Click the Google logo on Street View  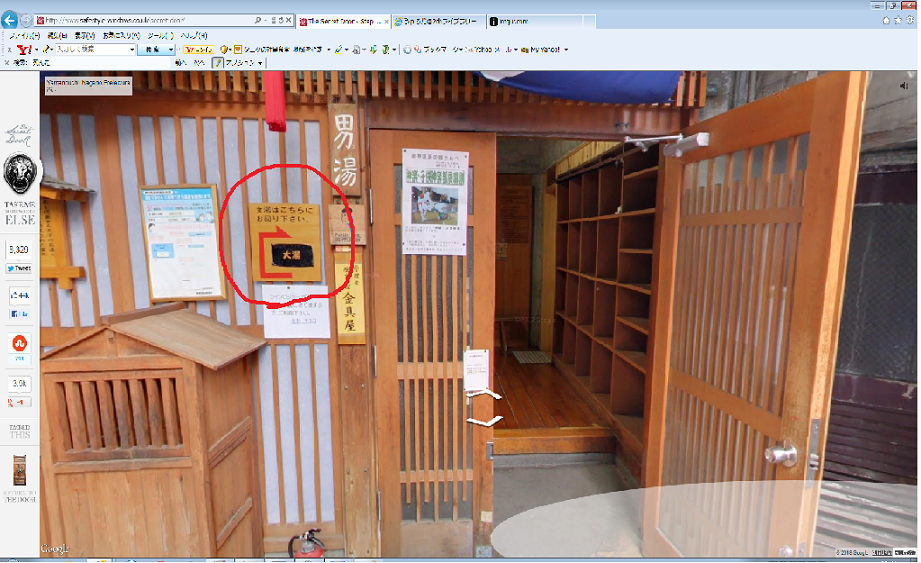55,548
